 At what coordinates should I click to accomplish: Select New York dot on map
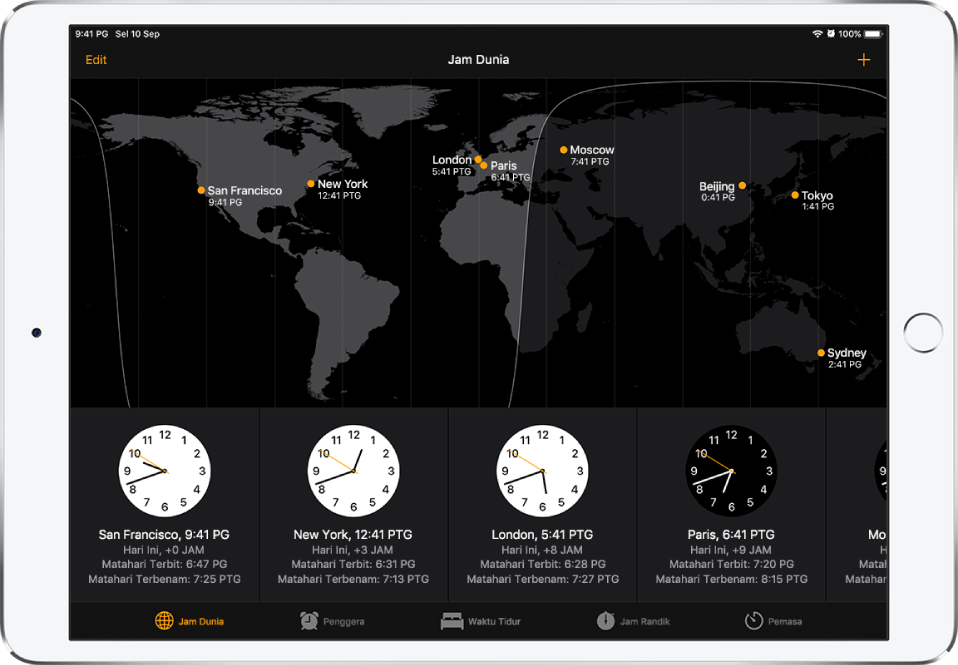coord(311,183)
